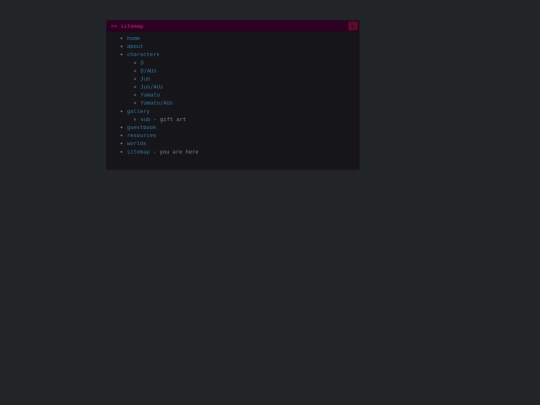Visit the Jun character link
The height and width of the screenshot is (405, 540).
pos(145,79)
